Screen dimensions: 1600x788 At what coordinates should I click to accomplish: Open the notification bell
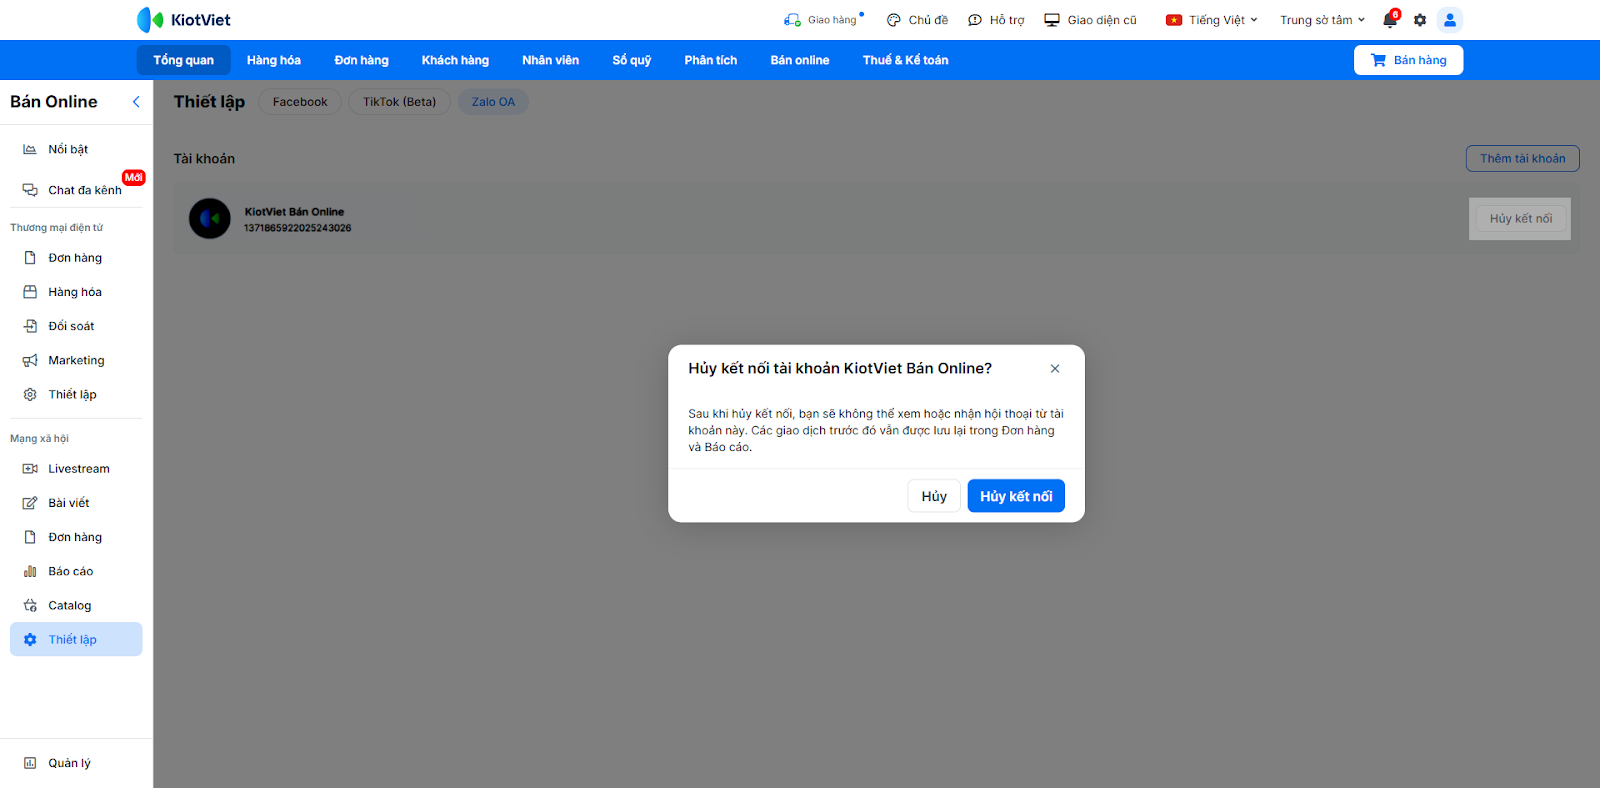[1390, 20]
